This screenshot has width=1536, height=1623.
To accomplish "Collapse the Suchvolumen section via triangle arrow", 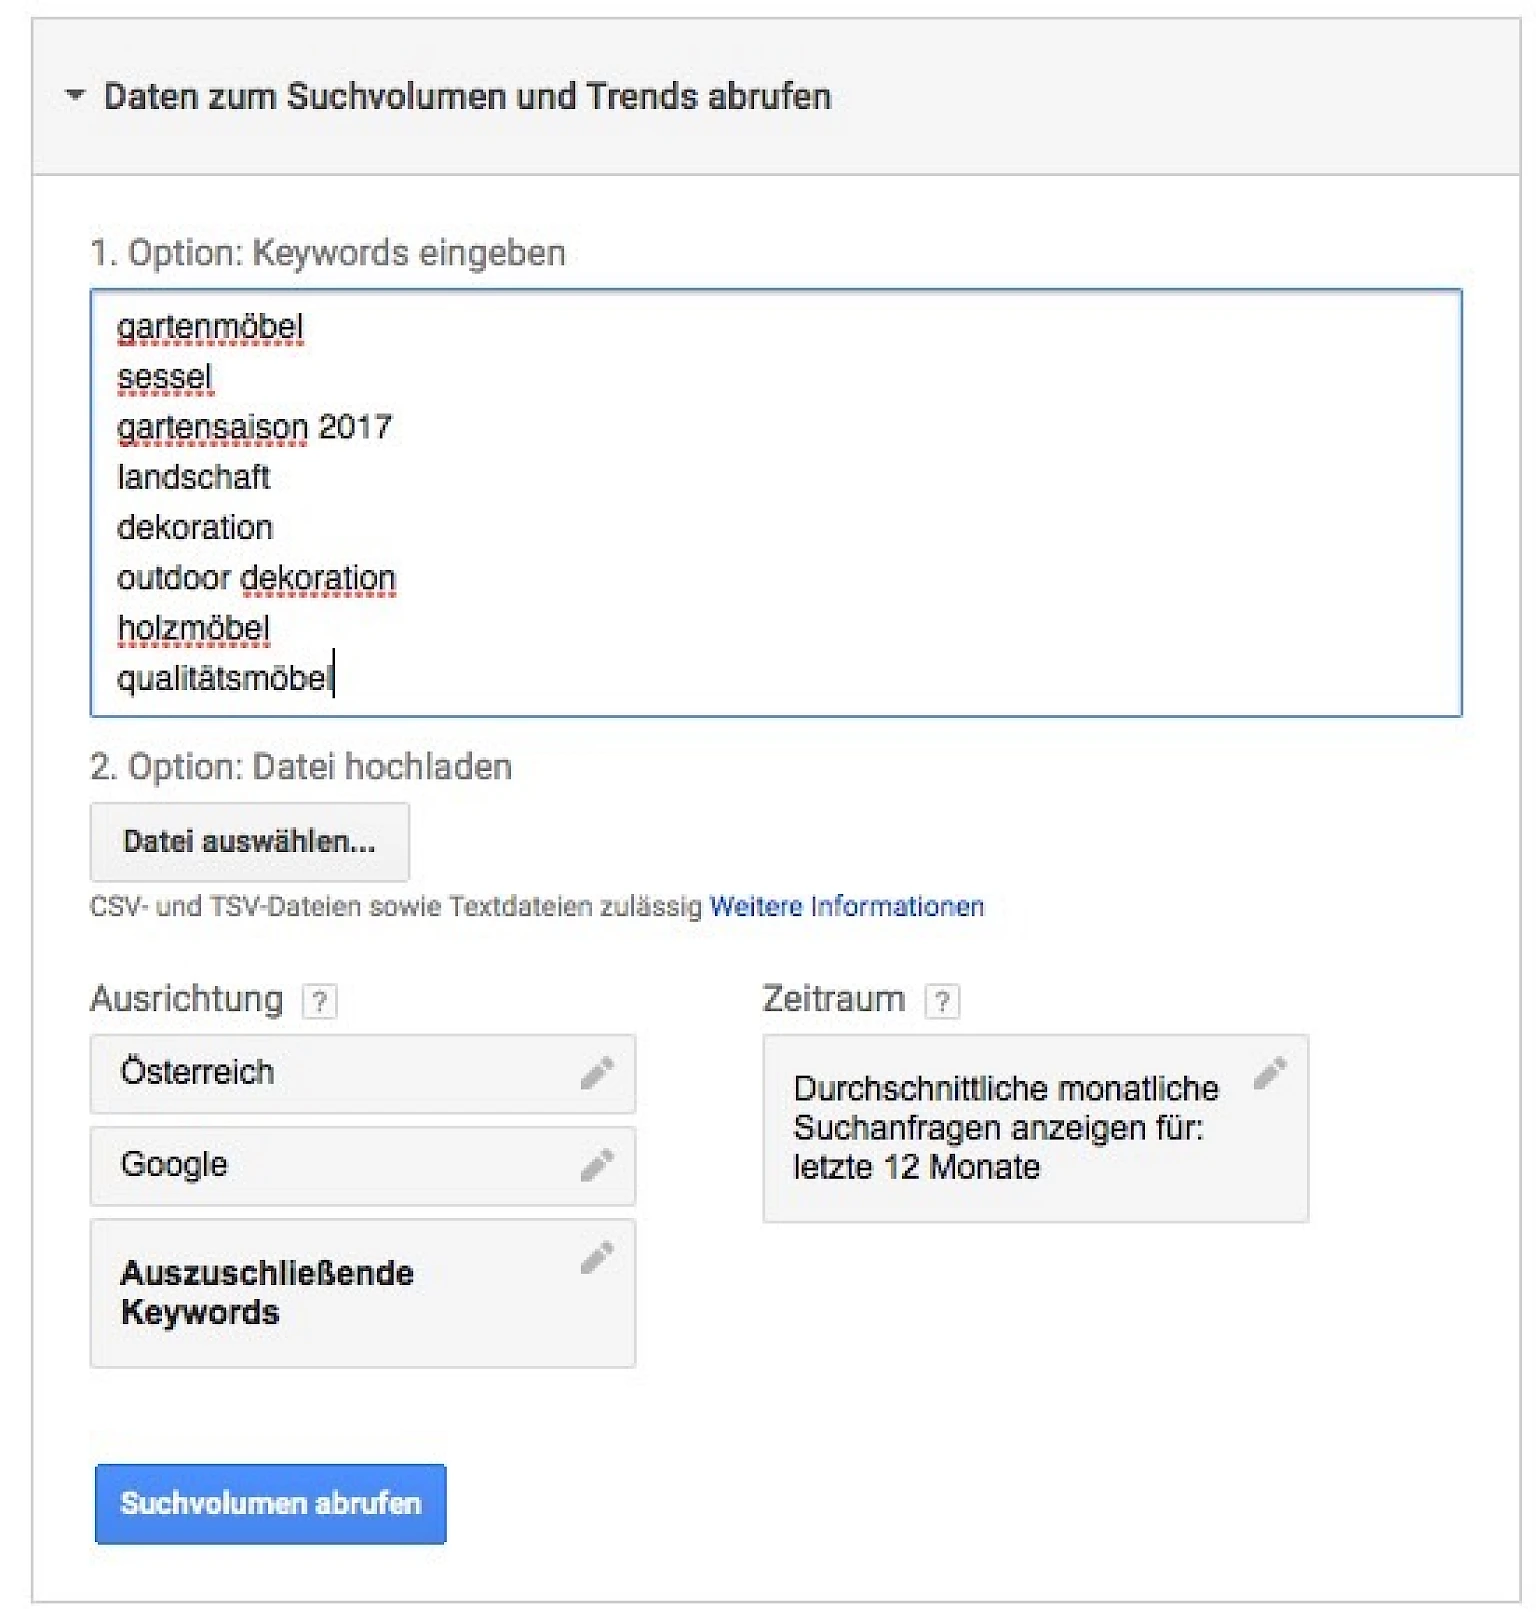I will [75, 96].
